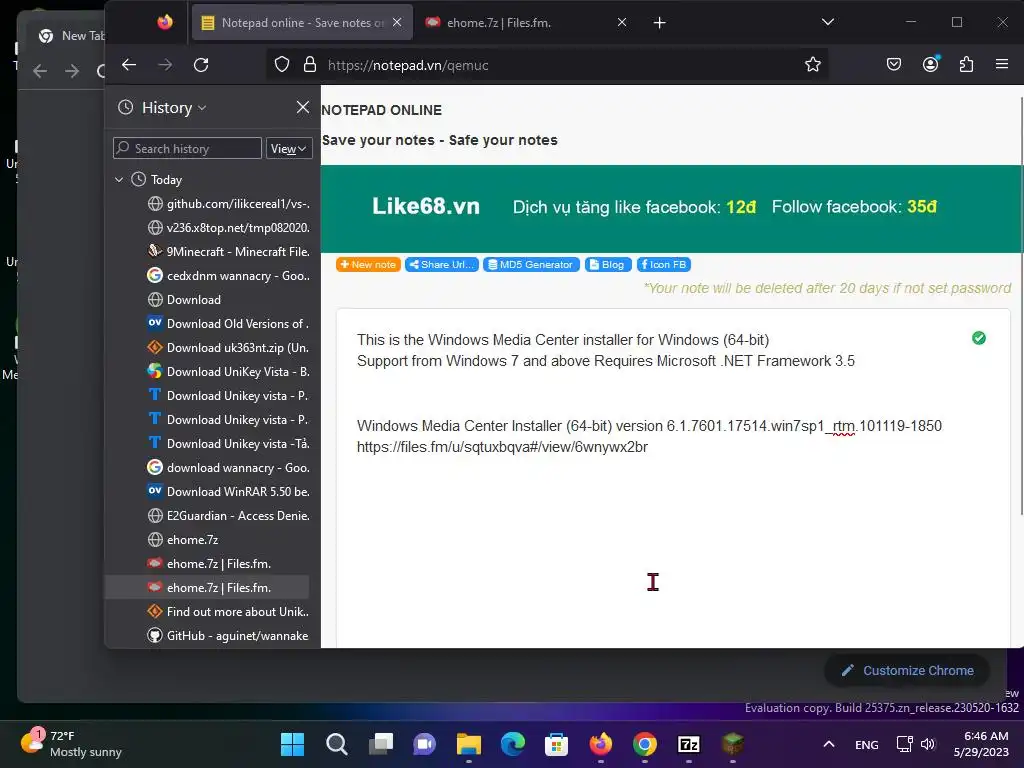Click the New note button

pos(368,264)
